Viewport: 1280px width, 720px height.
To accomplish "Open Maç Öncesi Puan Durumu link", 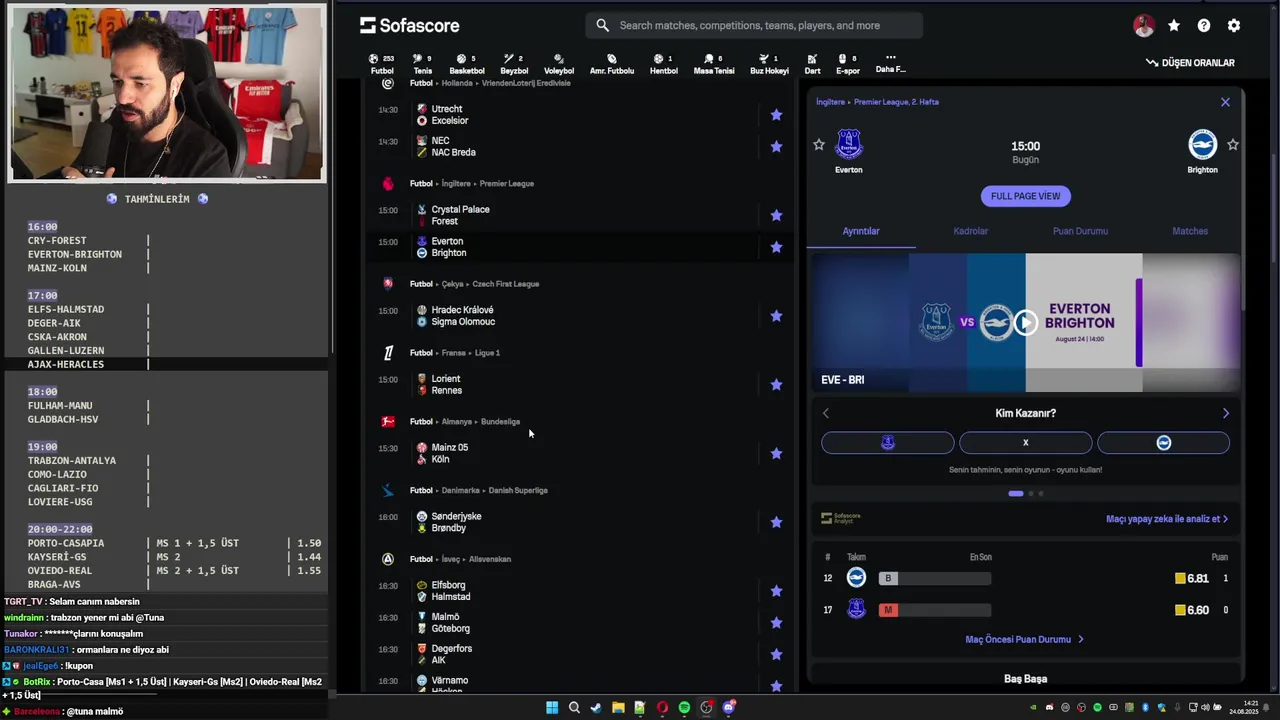I will click(x=1024, y=639).
